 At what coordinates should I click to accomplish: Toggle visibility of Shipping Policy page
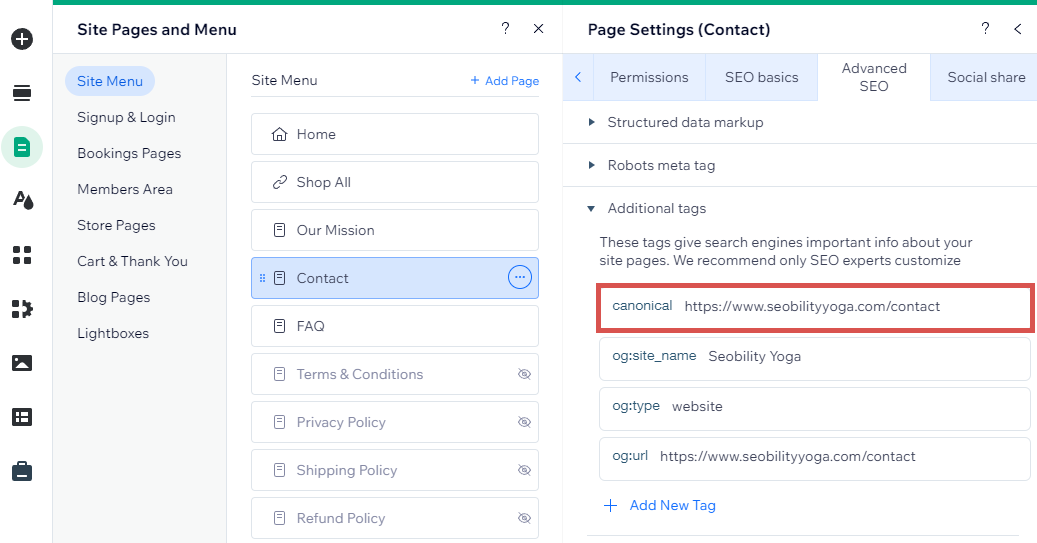tap(524, 470)
